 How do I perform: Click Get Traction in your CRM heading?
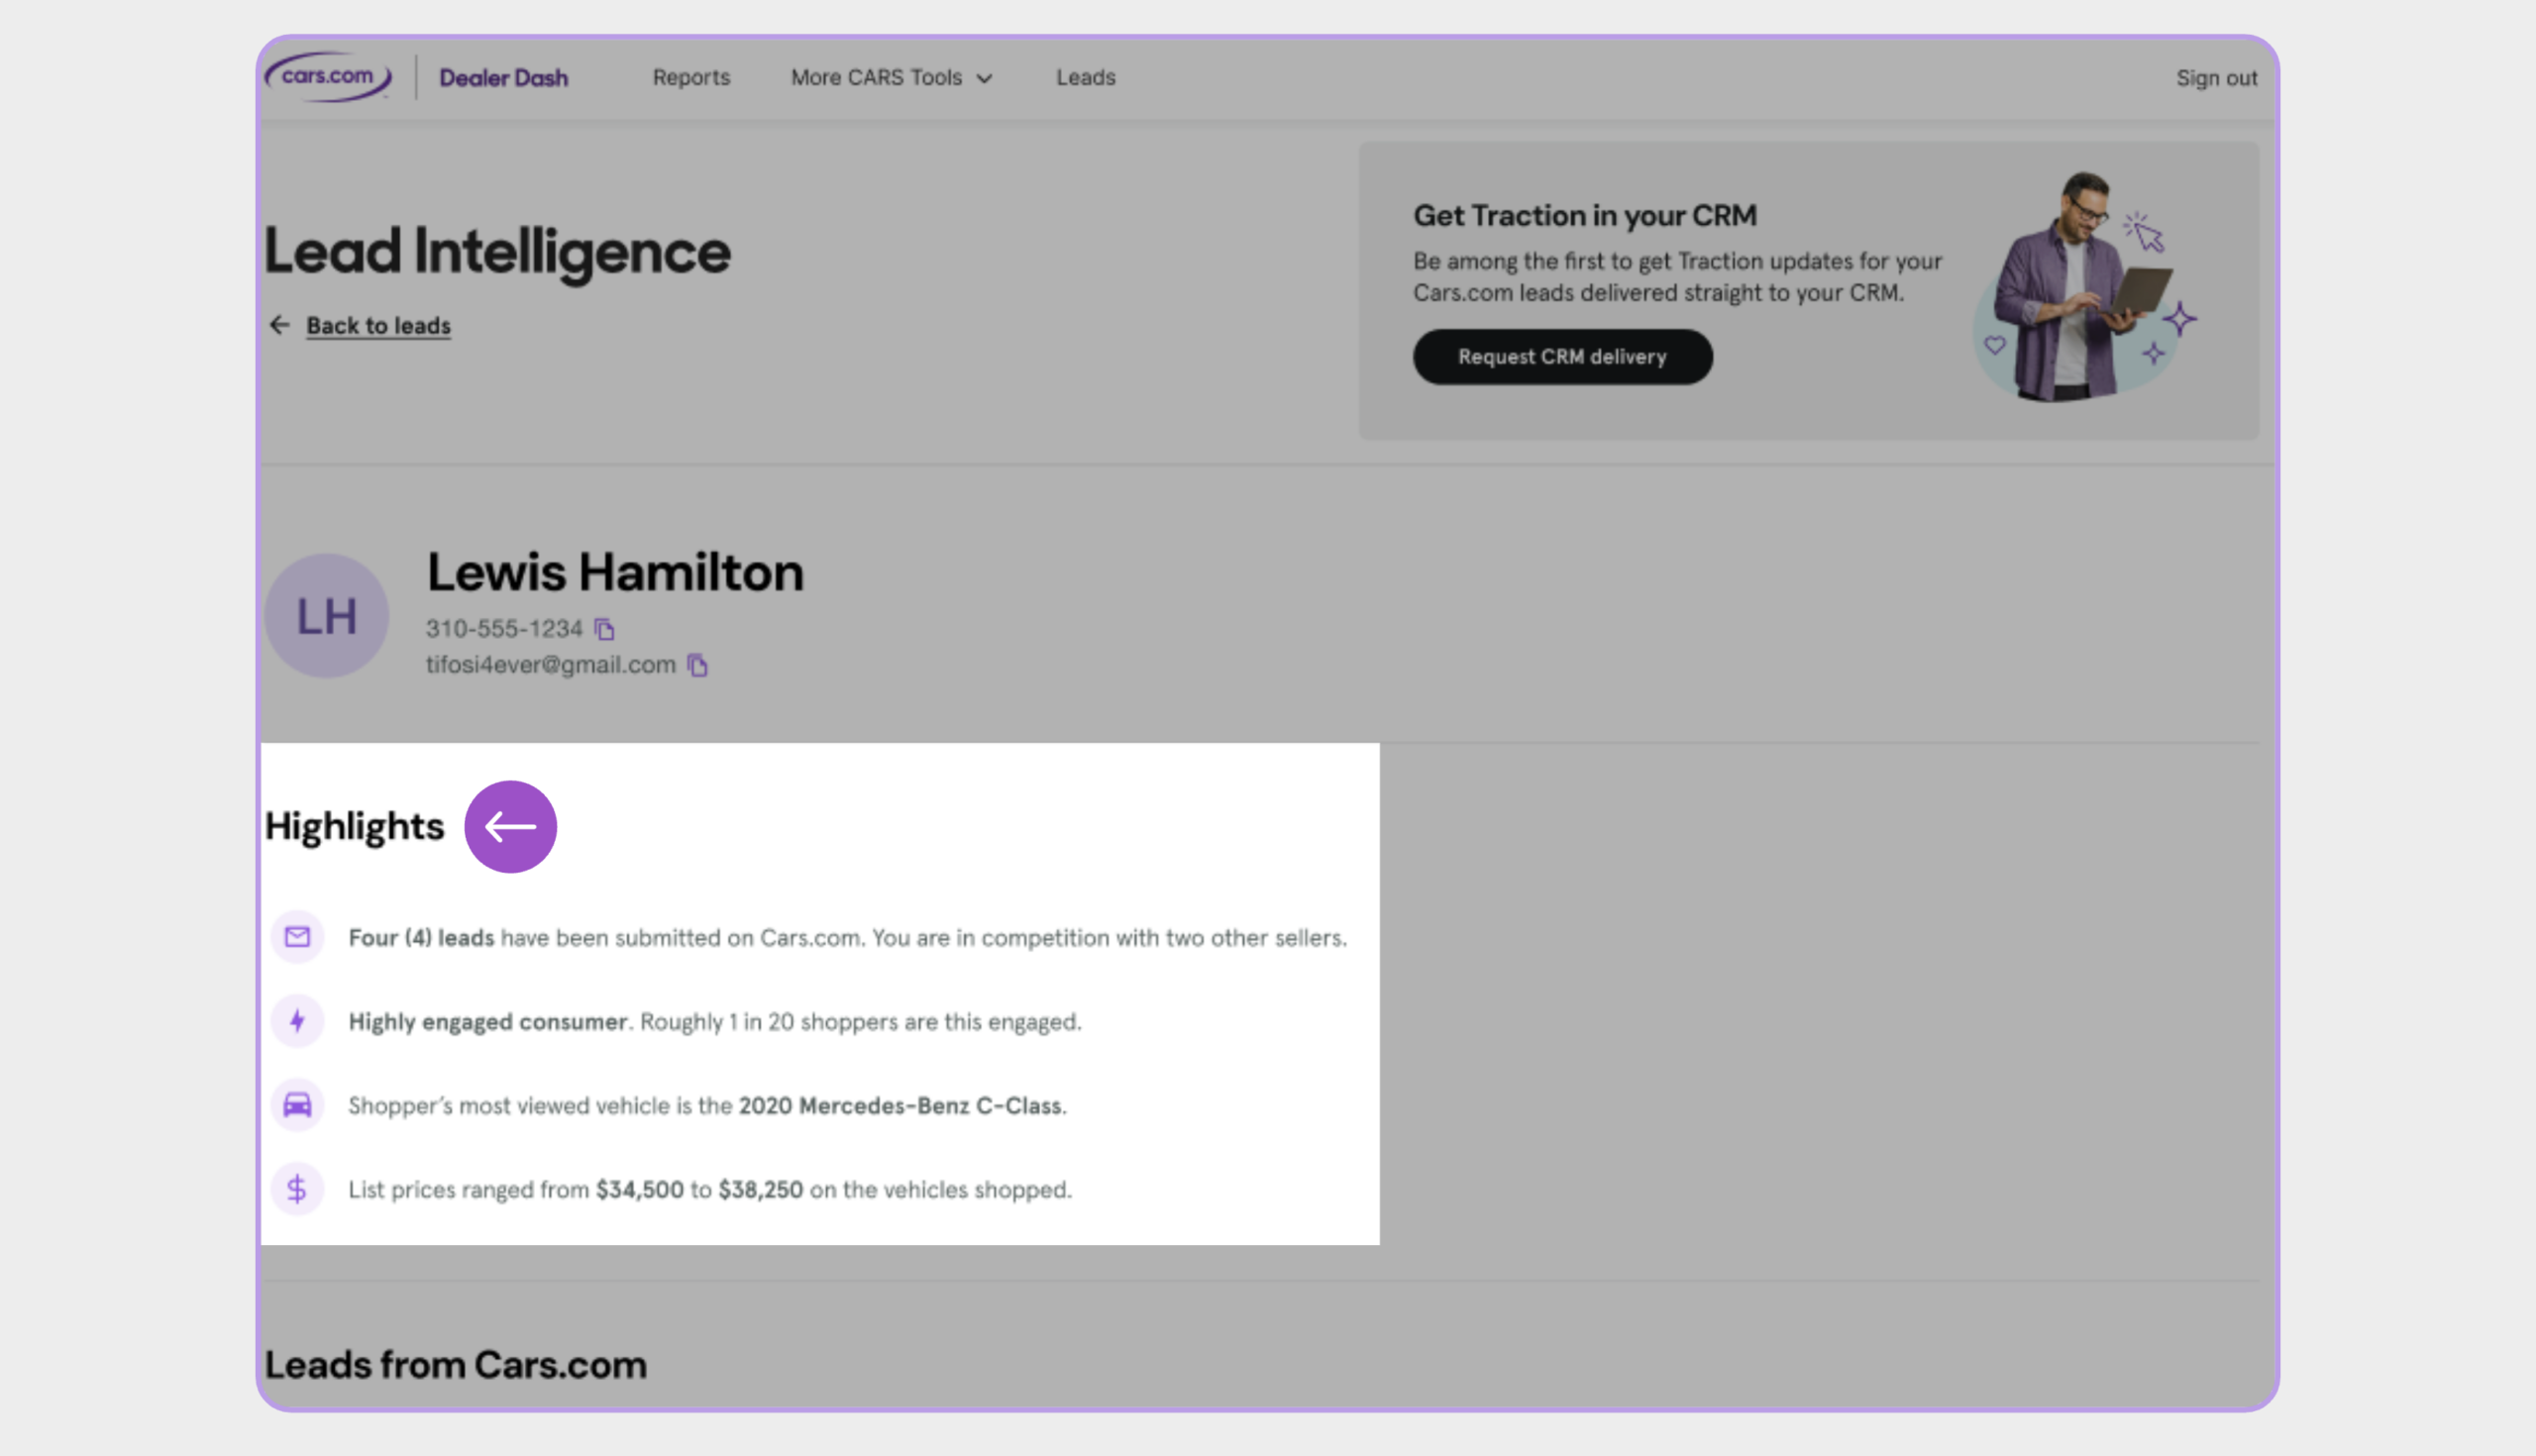coord(1585,215)
